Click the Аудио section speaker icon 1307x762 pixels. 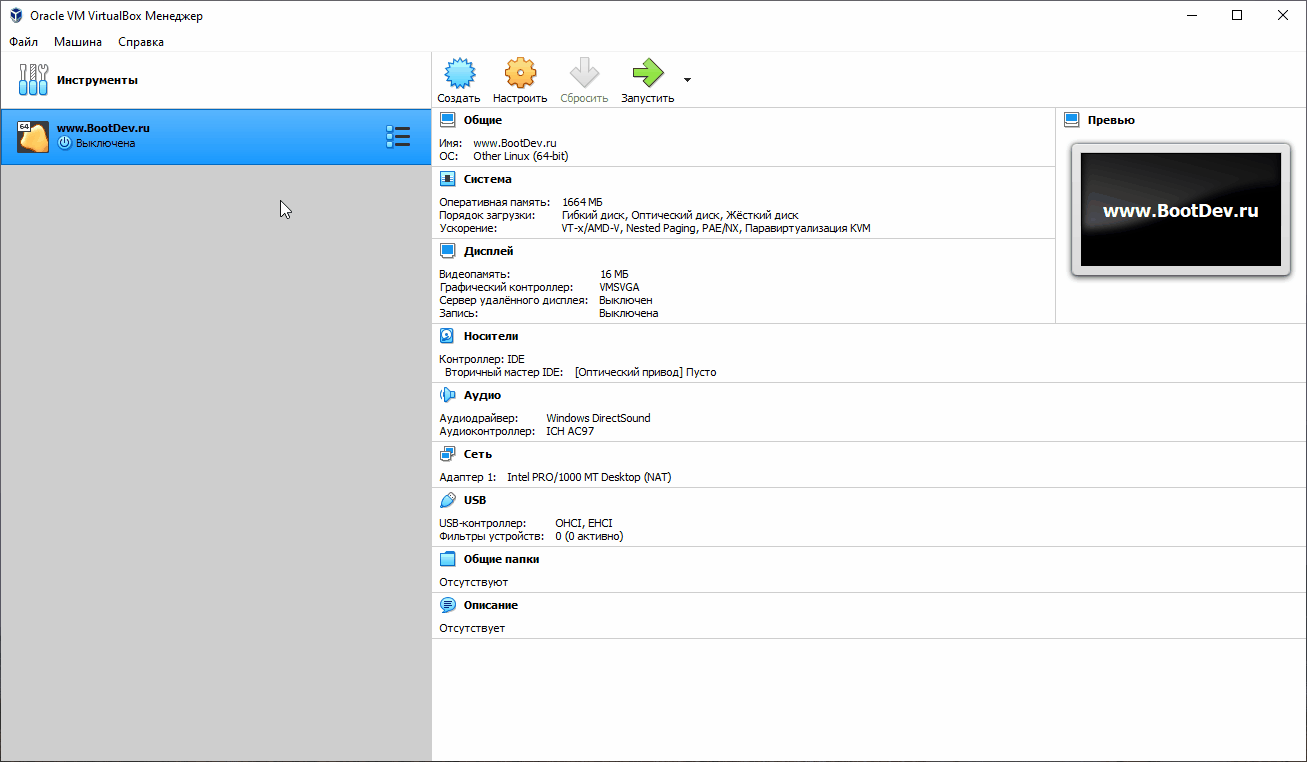coord(447,395)
